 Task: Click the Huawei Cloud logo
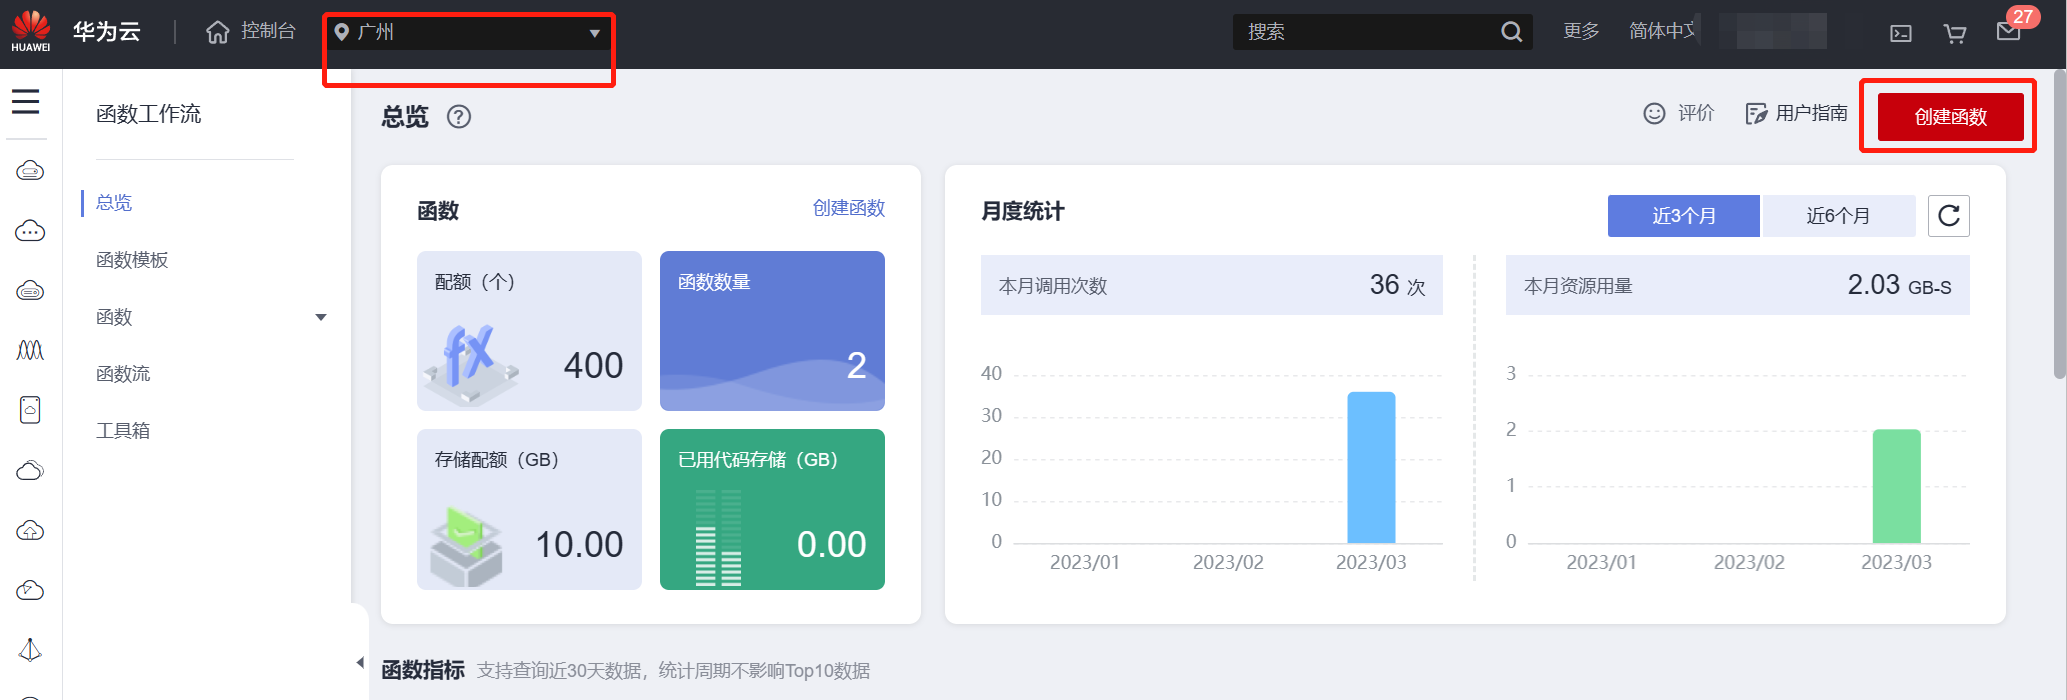pyautogui.click(x=31, y=31)
